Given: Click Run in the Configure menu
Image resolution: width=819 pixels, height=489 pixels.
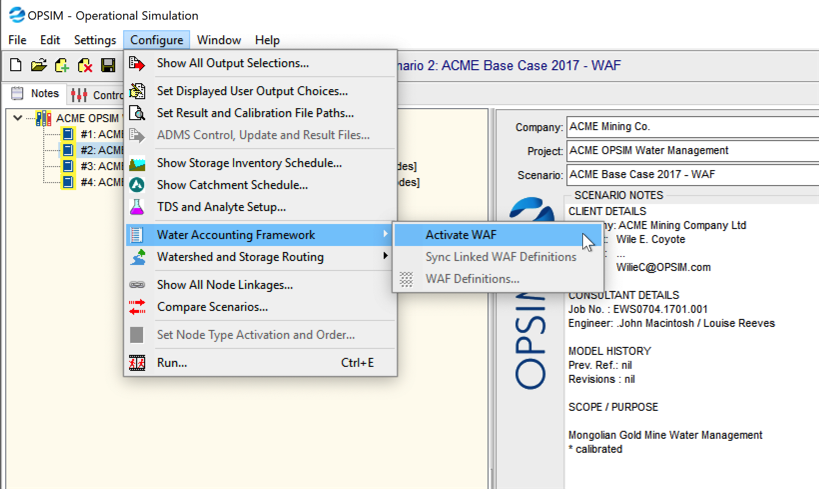Looking at the screenshot, I should click(x=171, y=362).
